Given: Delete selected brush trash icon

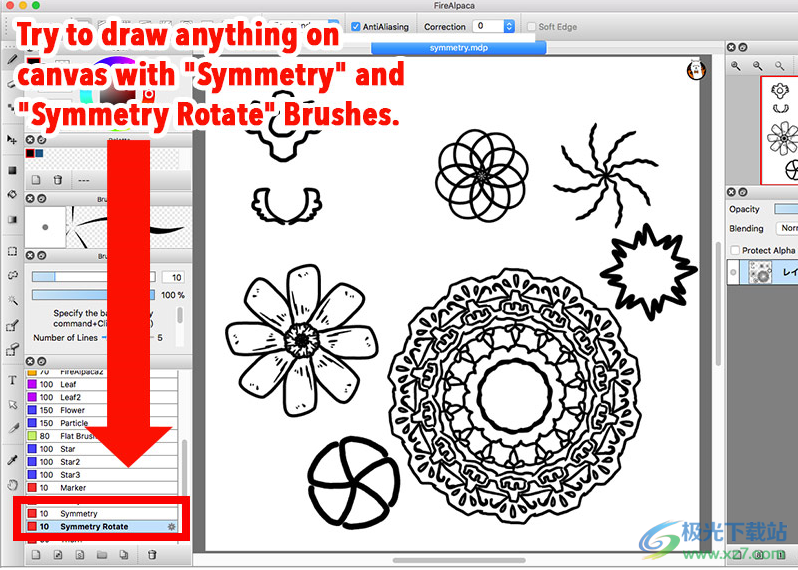Looking at the screenshot, I should click(x=152, y=555).
